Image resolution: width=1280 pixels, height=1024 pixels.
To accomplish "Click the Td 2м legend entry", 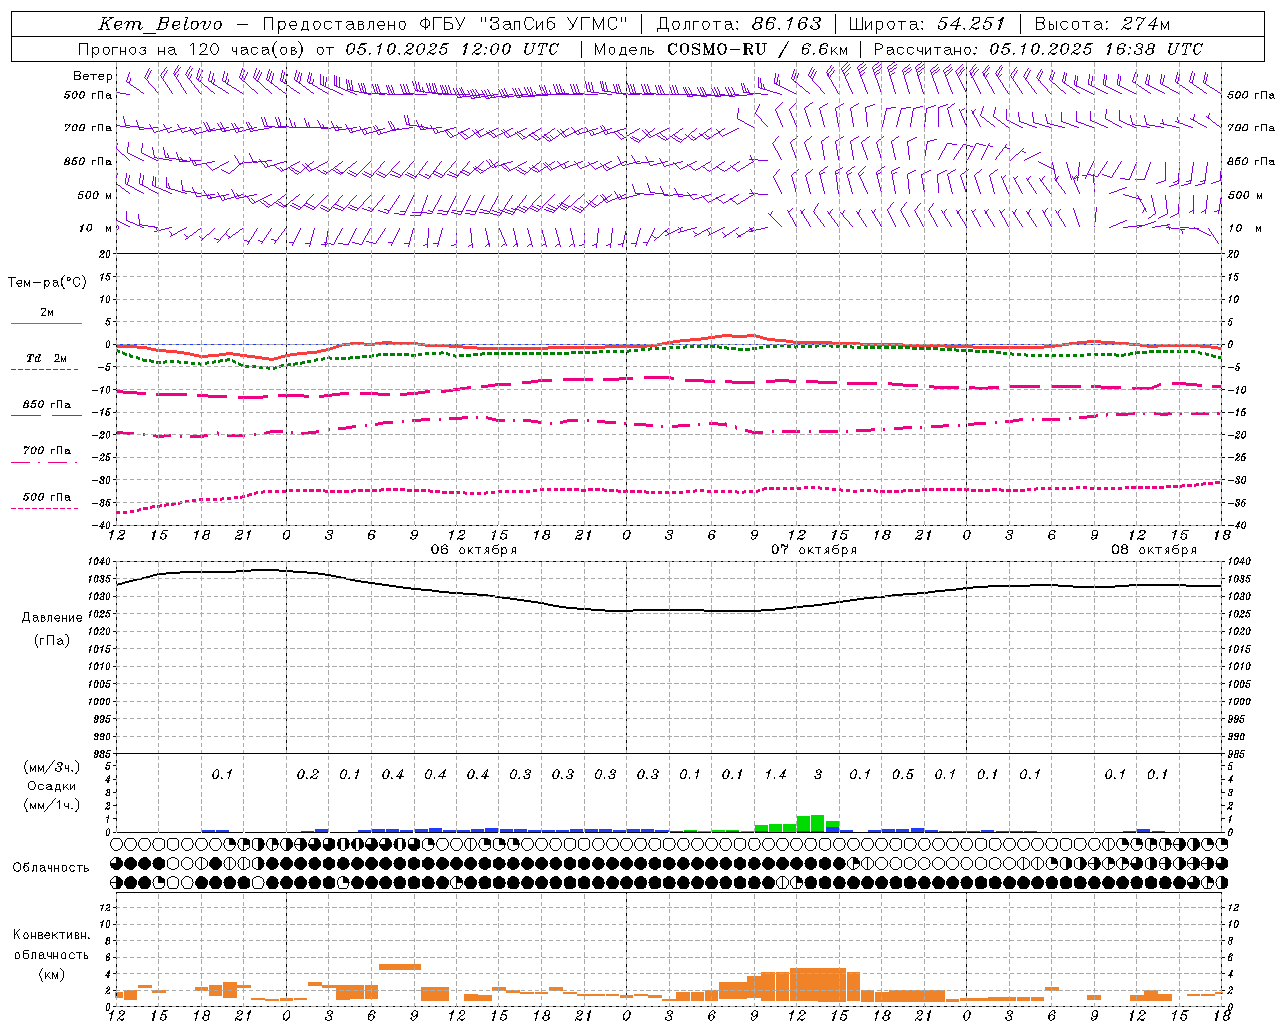I will (46, 358).
